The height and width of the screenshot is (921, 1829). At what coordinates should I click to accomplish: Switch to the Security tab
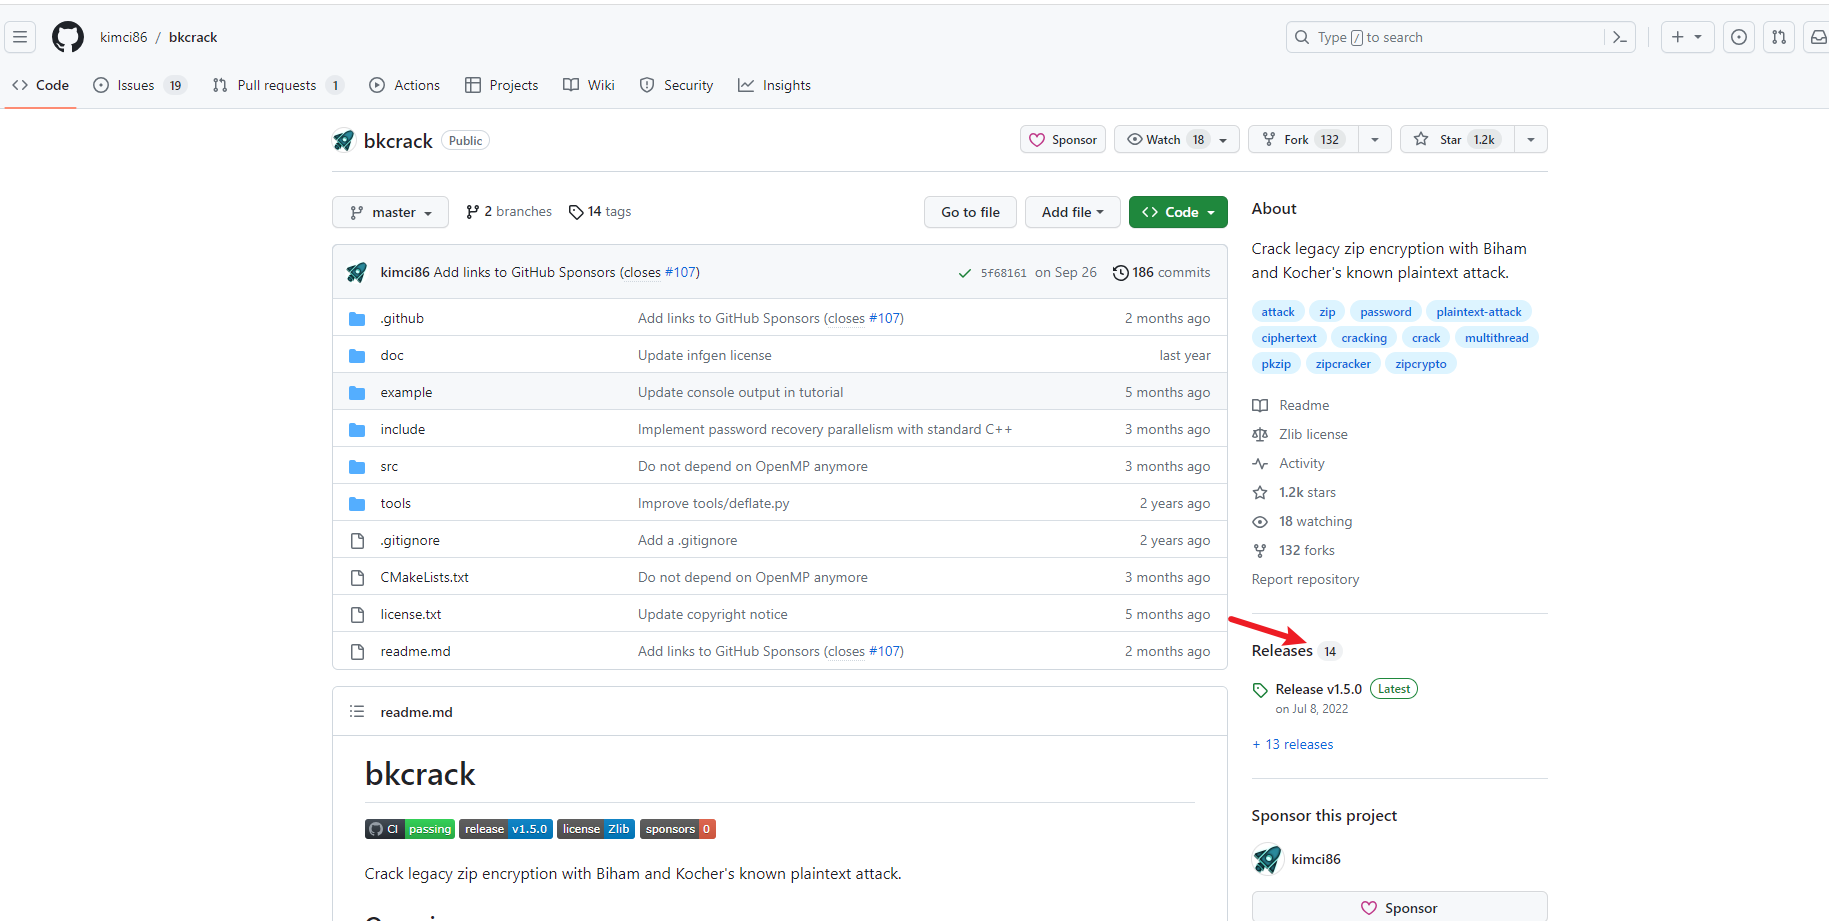[x=676, y=85]
